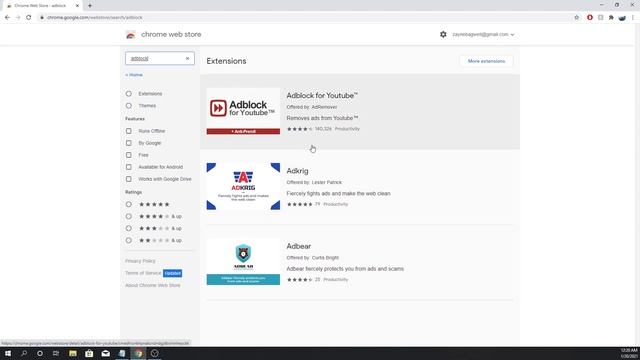Screen dimensions: 640x360
Task: Open the Chrome profile avatar
Action: coord(622,18)
